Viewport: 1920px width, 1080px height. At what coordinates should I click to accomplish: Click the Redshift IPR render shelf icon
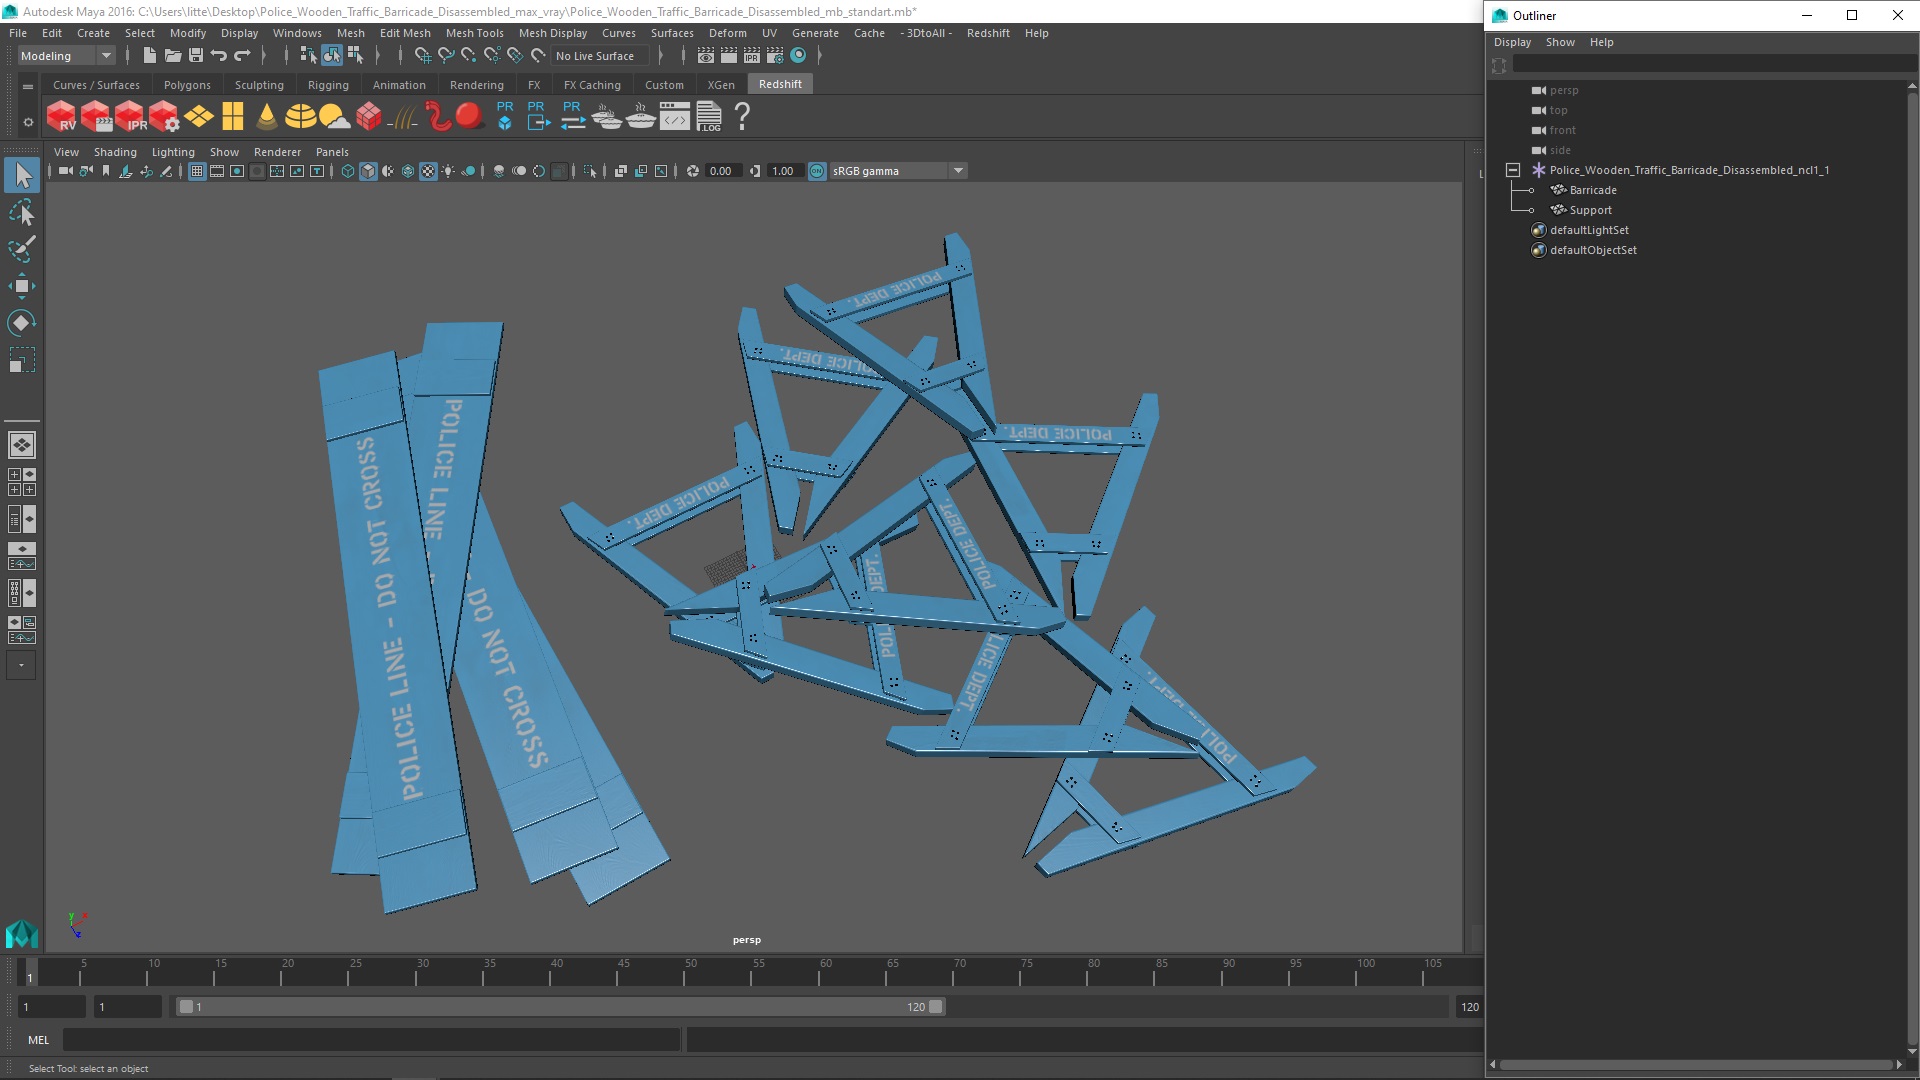[x=130, y=117]
